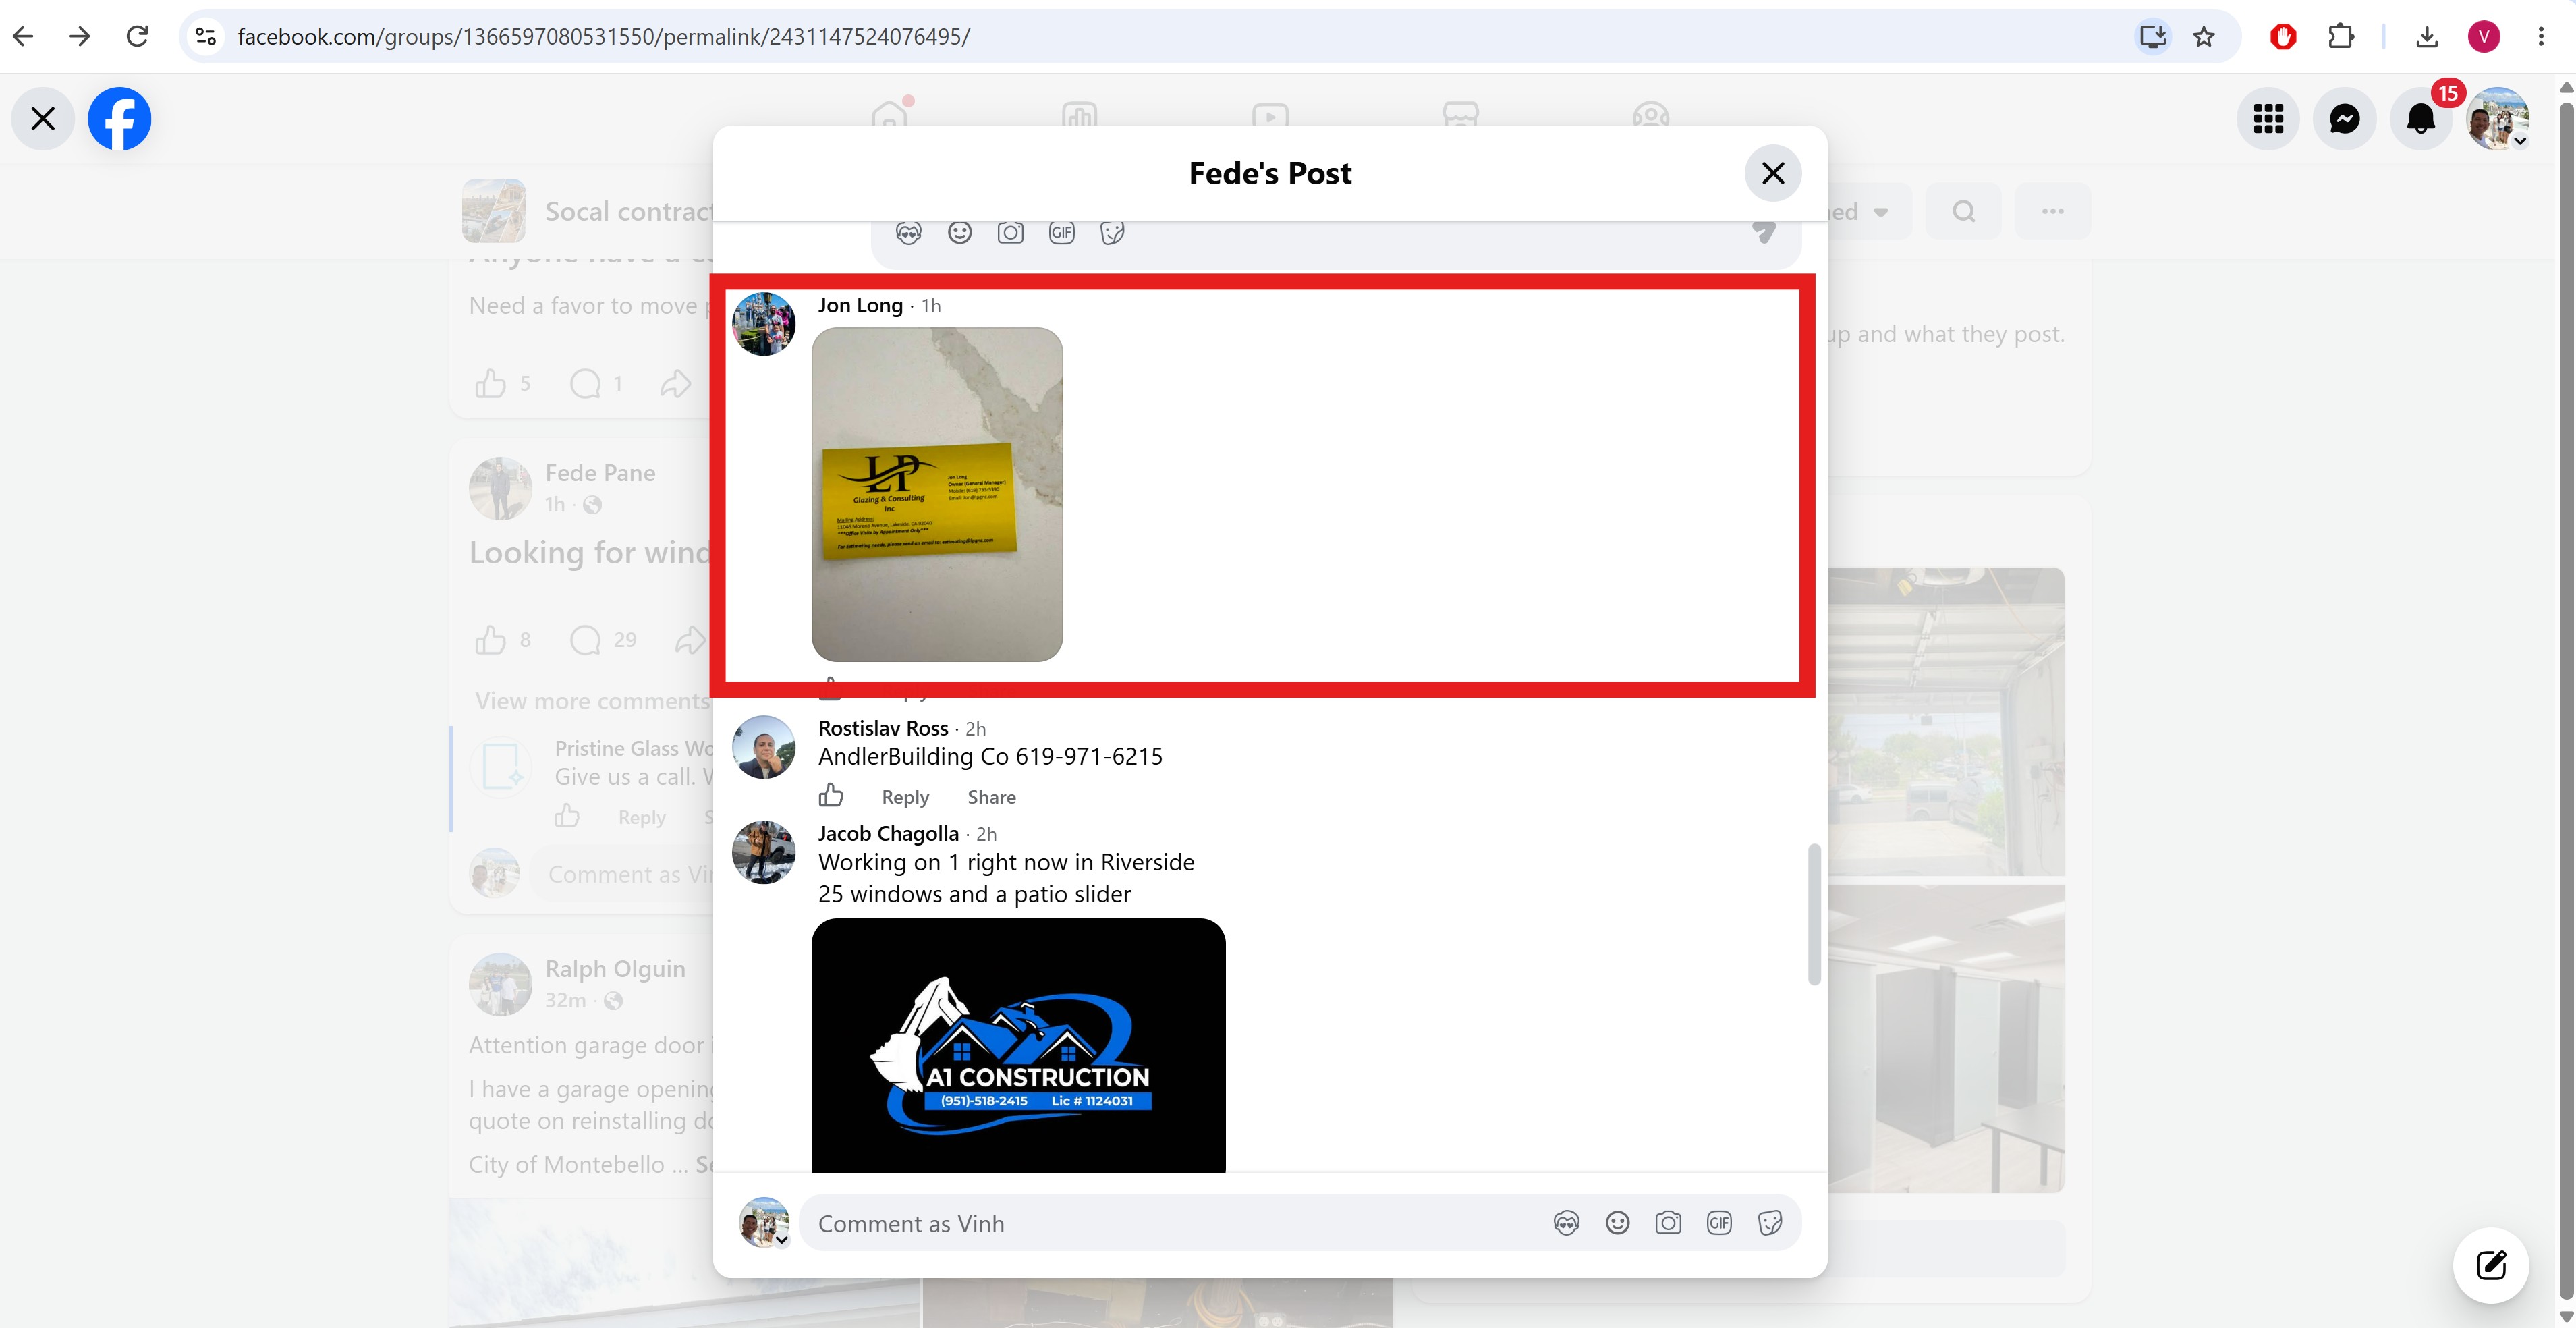Click the X button beside Facebook logo
Image resolution: width=2576 pixels, height=1328 pixels.
click(x=43, y=119)
